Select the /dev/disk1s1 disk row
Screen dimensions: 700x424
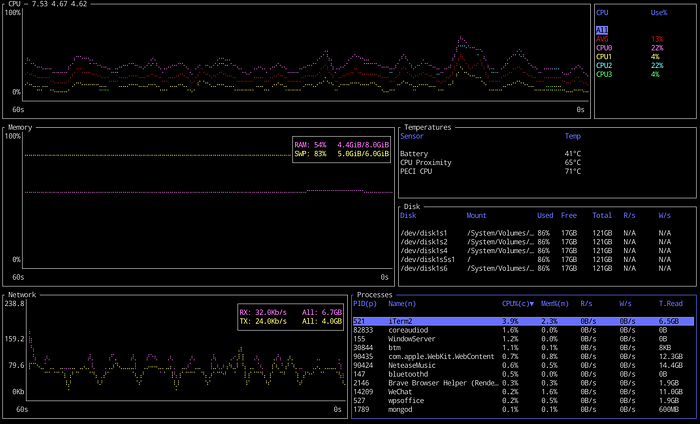pos(536,233)
